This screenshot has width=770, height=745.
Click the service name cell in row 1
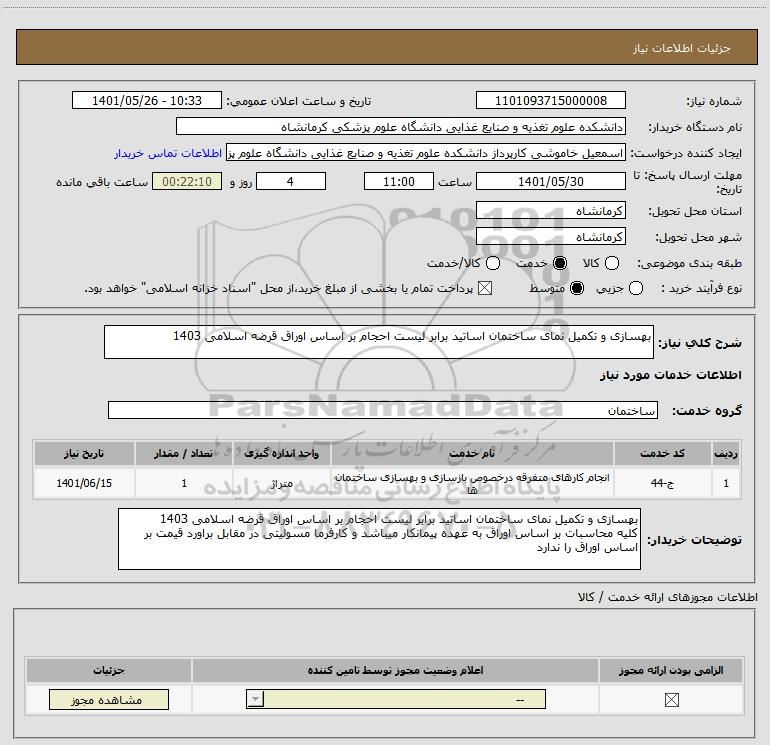pyautogui.click(x=471, y=483)
